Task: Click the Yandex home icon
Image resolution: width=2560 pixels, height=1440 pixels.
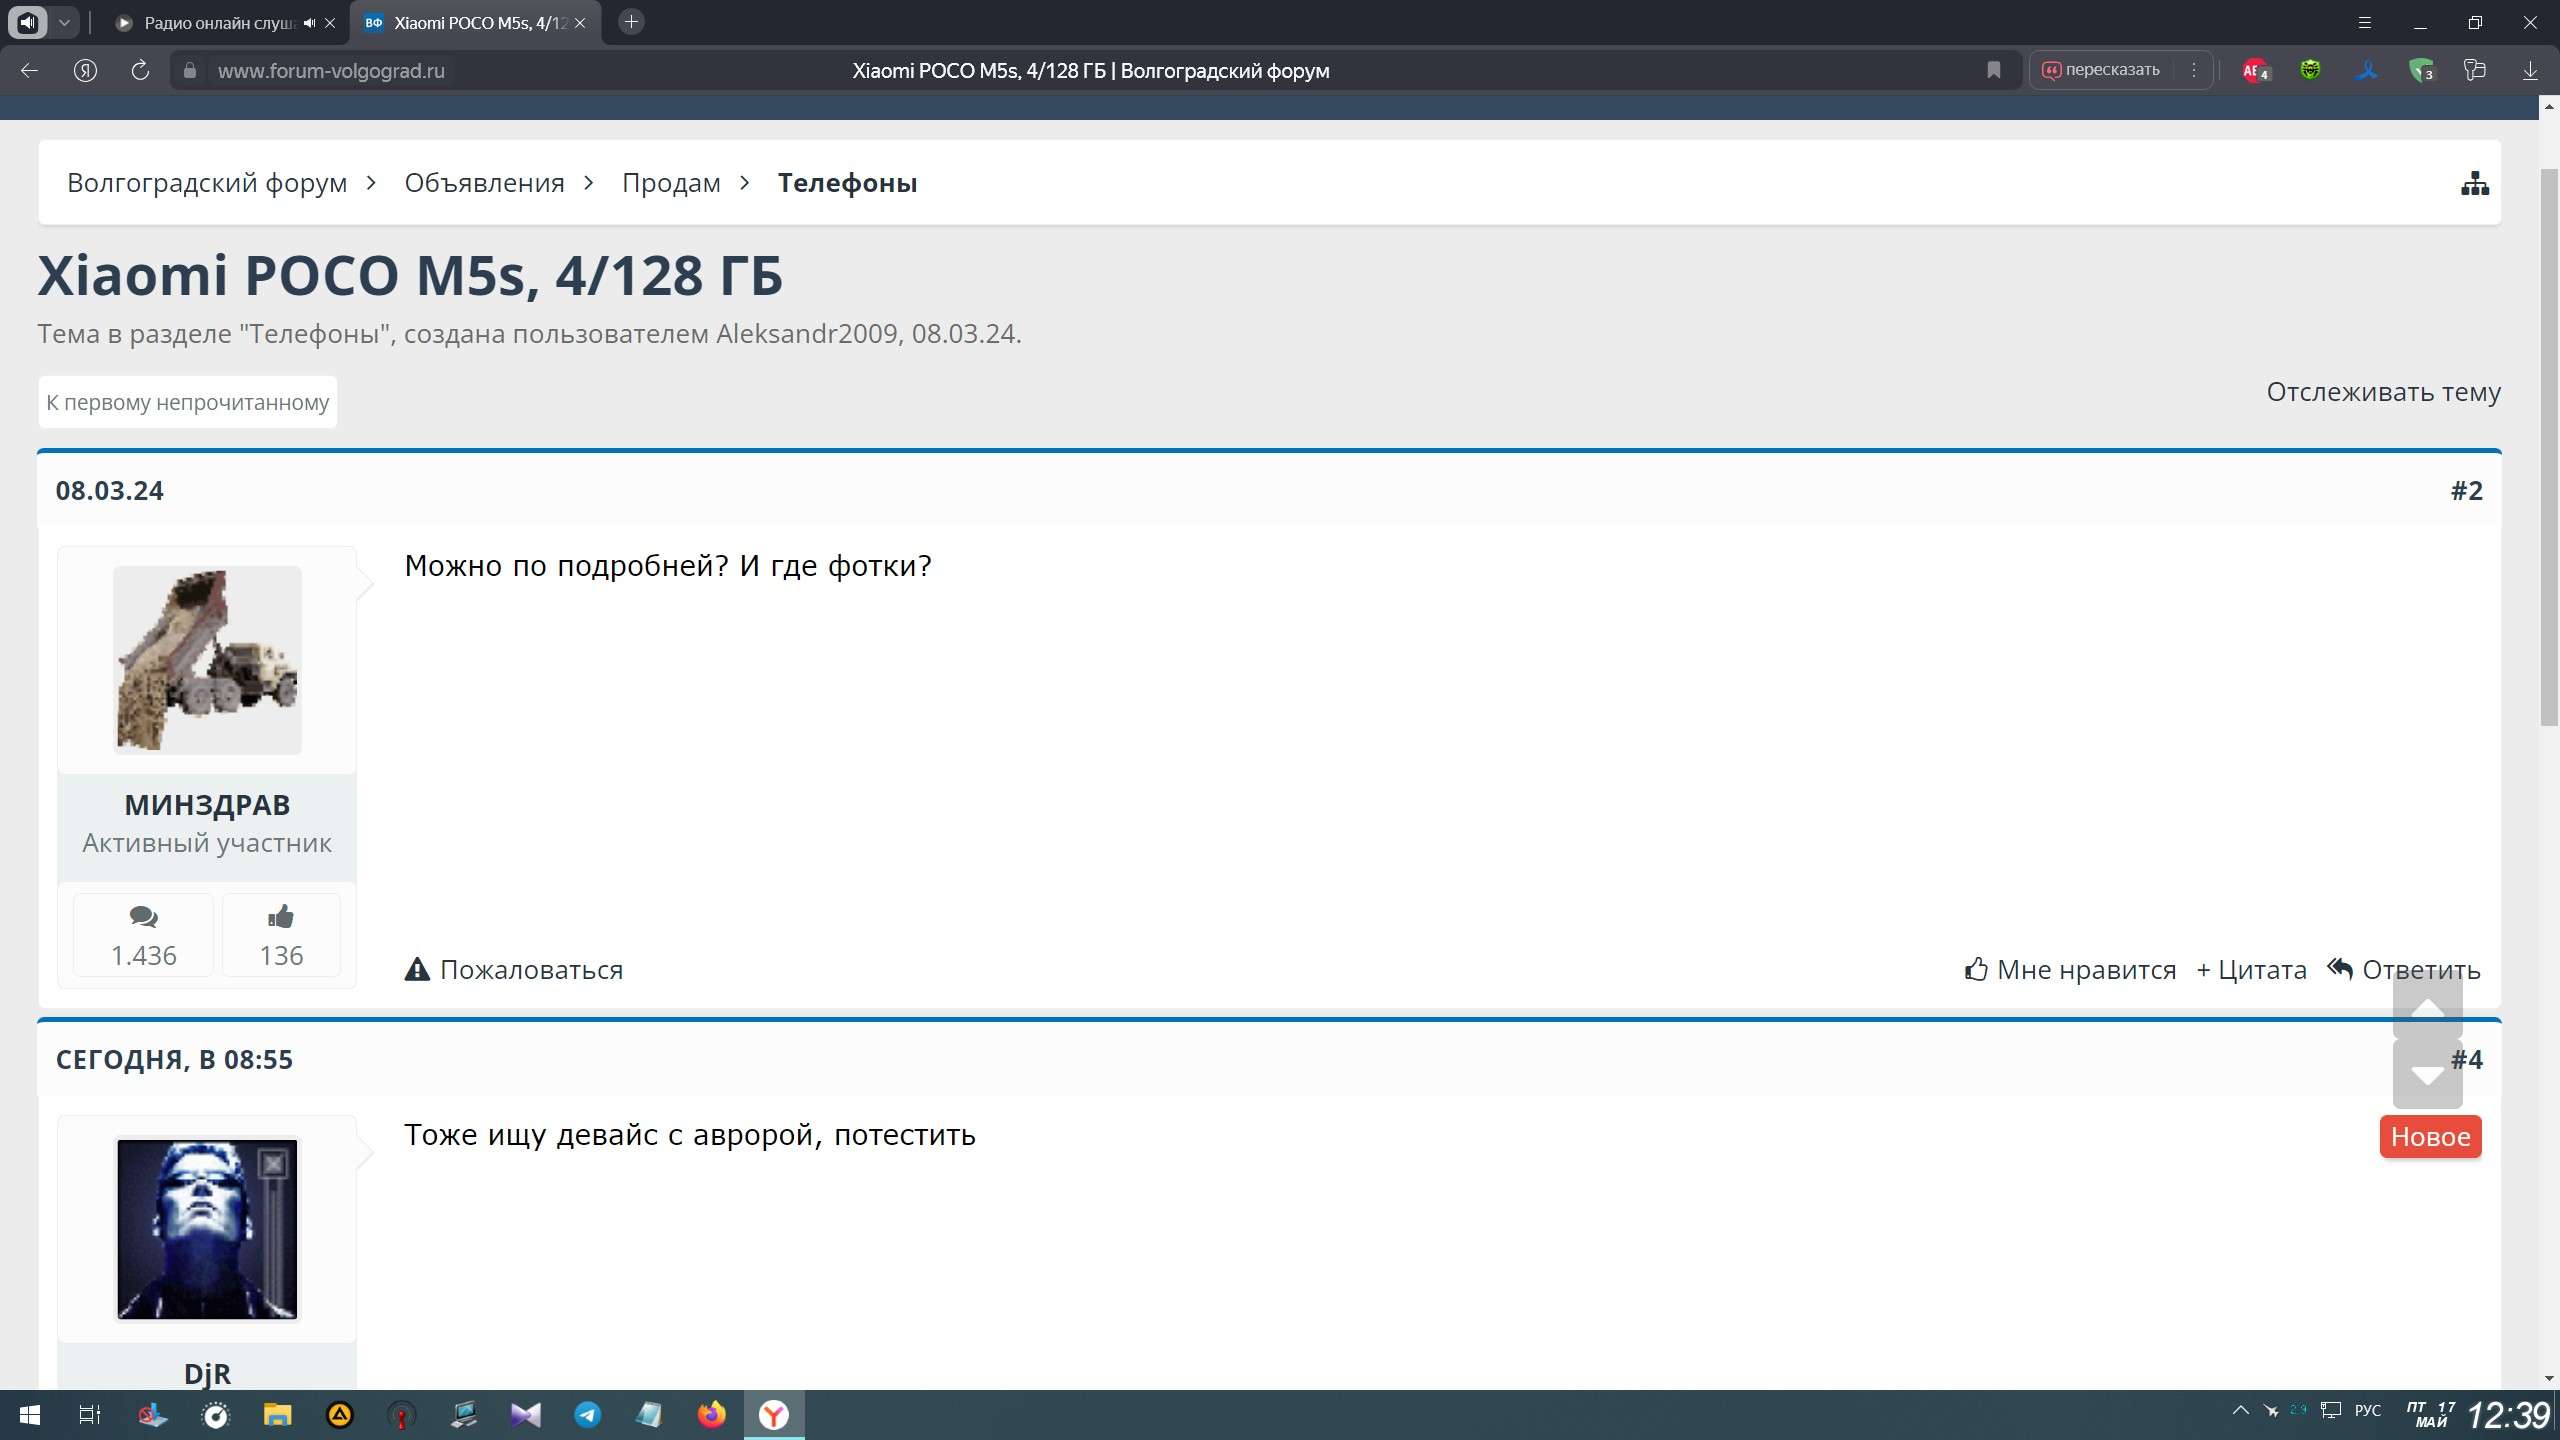Action: pos(85,70)
